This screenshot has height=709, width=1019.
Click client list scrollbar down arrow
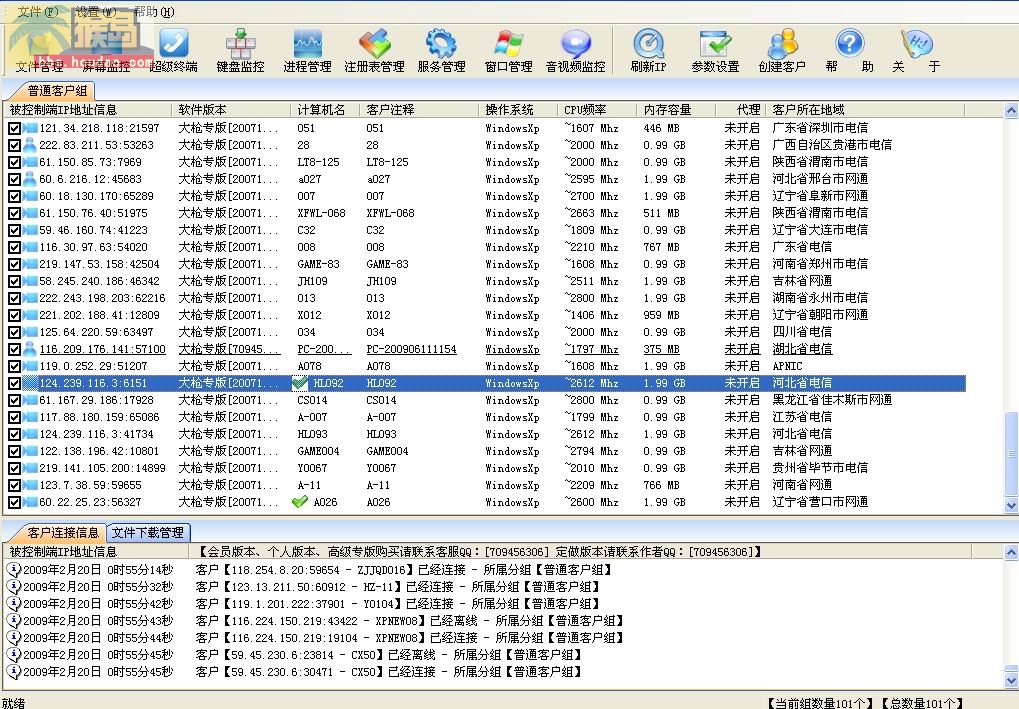pyautogui.click(x=1011, y=504)
